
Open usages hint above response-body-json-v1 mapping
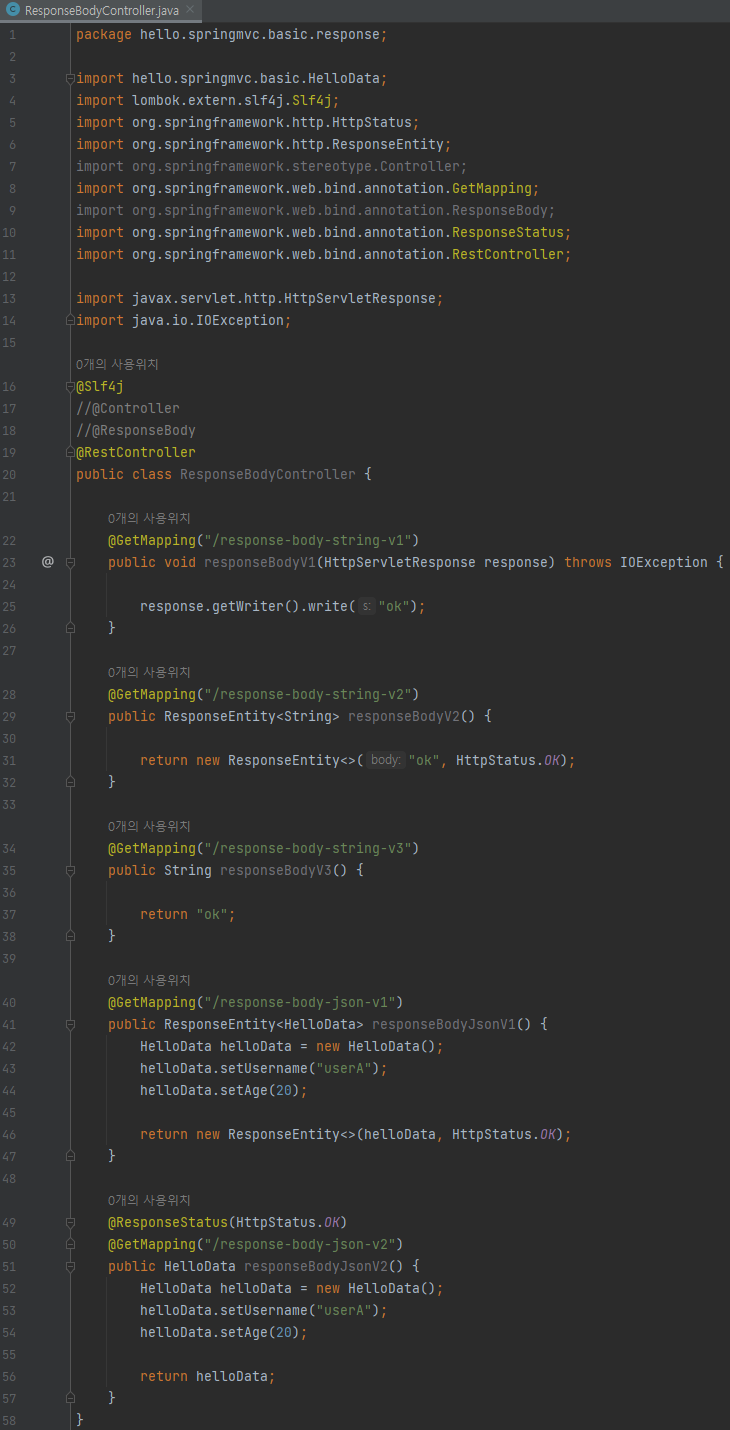point(149,980)
